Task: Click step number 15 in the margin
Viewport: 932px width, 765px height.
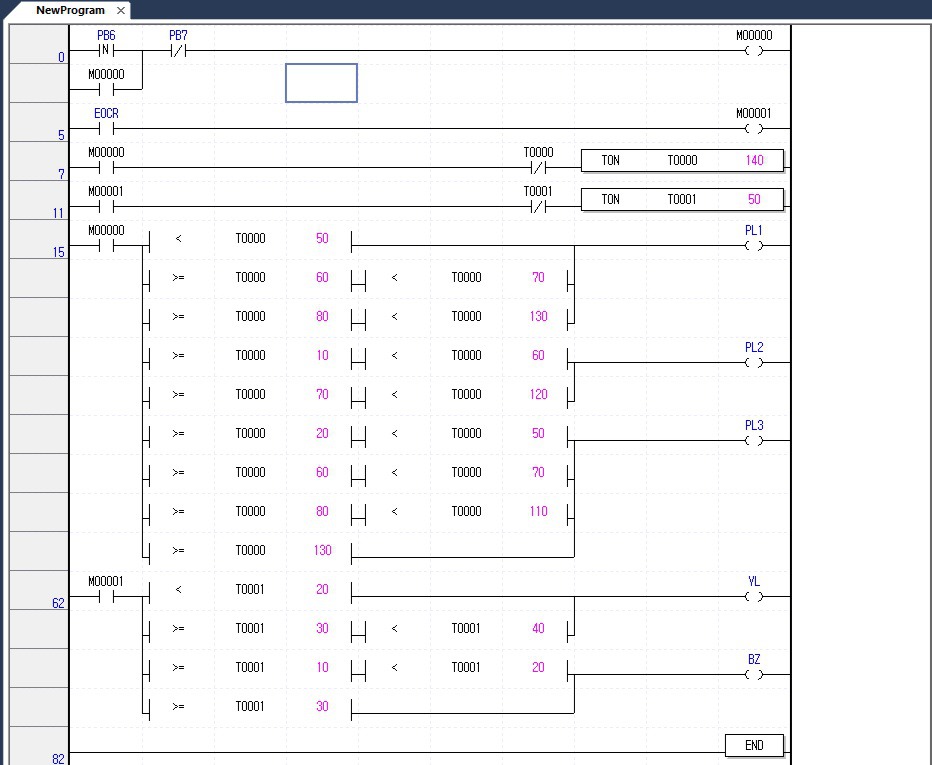Action: [58, 253]
